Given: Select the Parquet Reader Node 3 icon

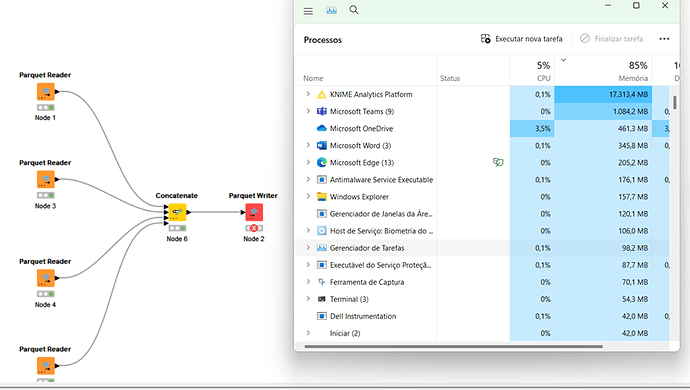Looking at the screenshot, I should pyautogui.click(x=45, y=180).
